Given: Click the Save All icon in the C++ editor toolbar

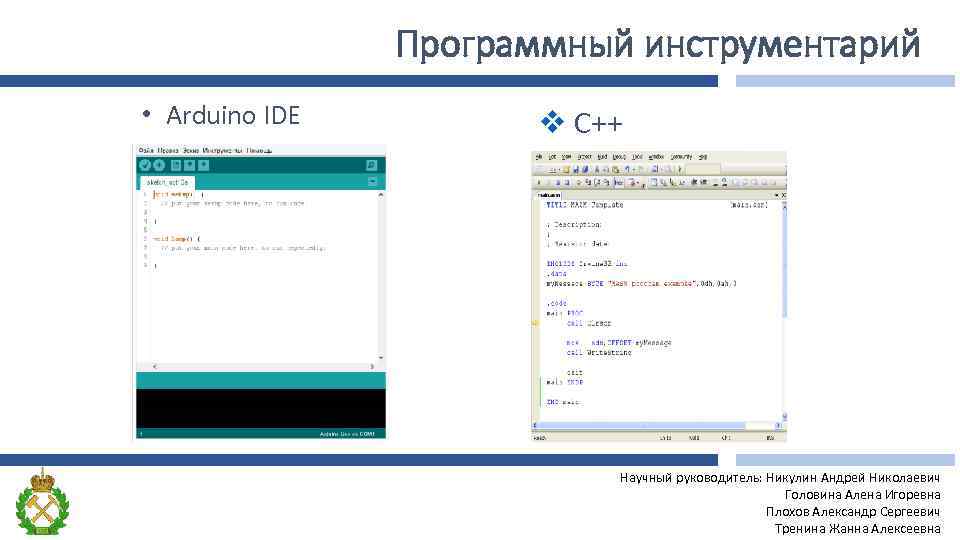Looking at the screenshot, I should tap(585, 170).
